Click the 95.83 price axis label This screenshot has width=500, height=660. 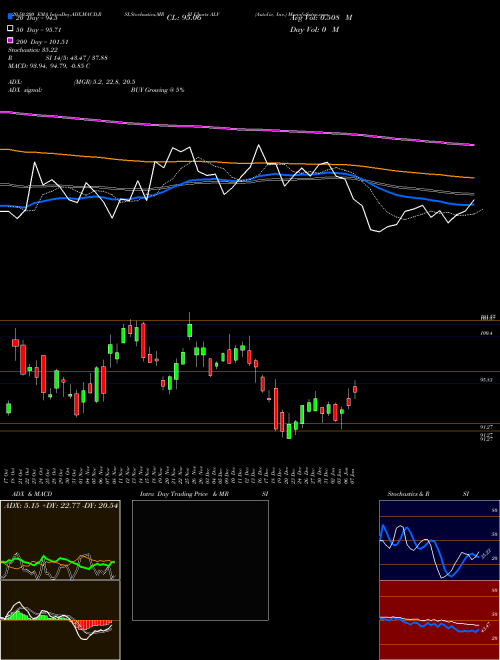coord(486,380)
